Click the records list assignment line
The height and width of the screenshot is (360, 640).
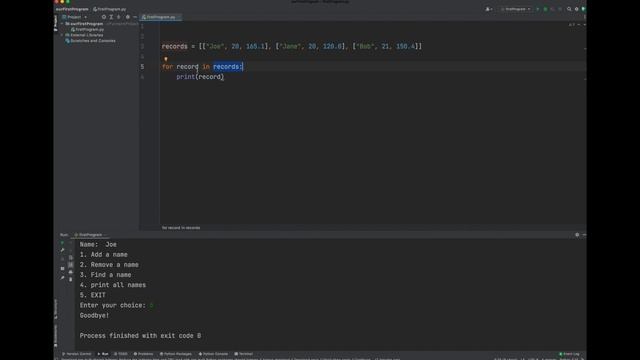291,47
